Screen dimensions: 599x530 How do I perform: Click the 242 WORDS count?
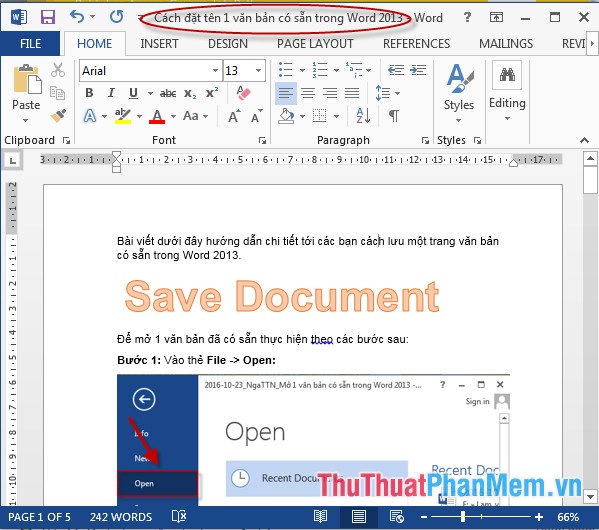121,517
